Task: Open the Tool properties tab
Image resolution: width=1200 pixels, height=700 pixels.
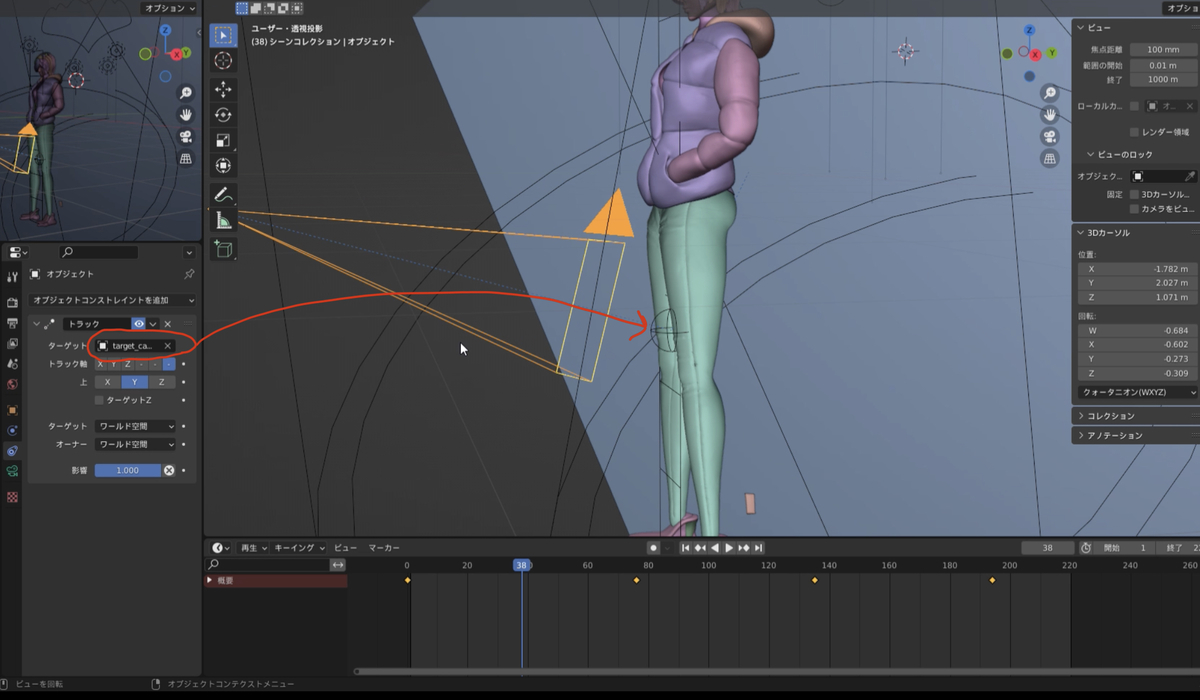Action: pos(12,277)
